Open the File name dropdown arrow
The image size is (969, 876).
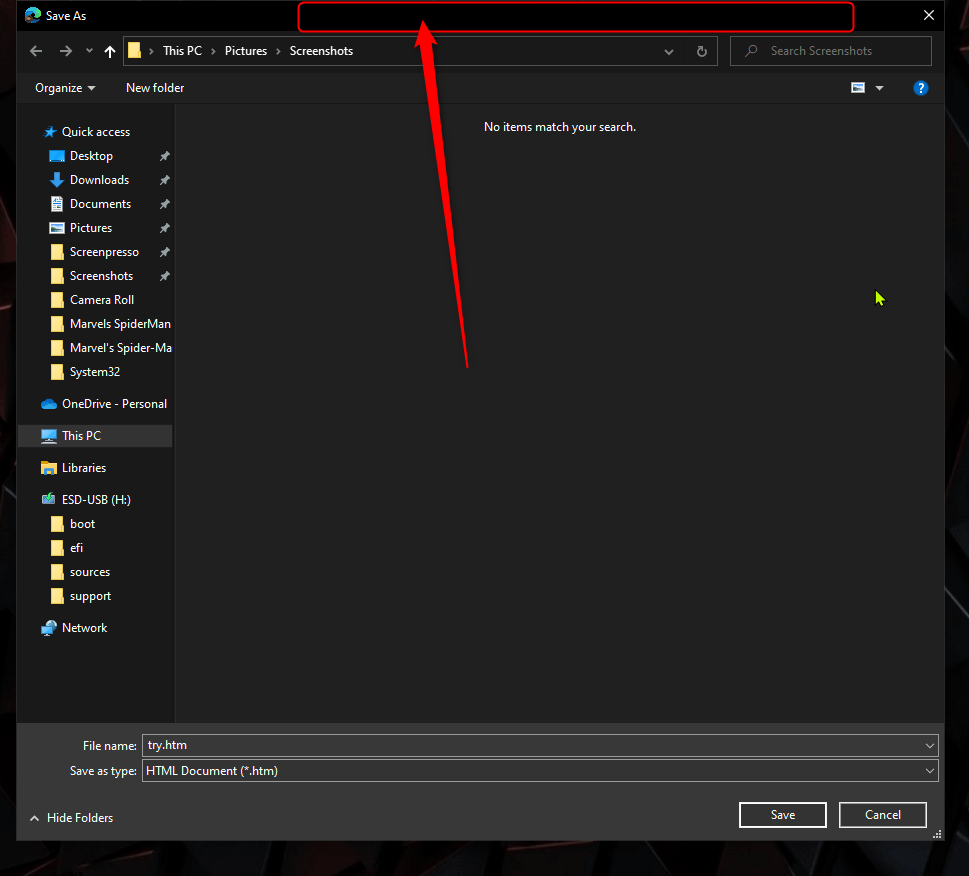click(929, 746)
